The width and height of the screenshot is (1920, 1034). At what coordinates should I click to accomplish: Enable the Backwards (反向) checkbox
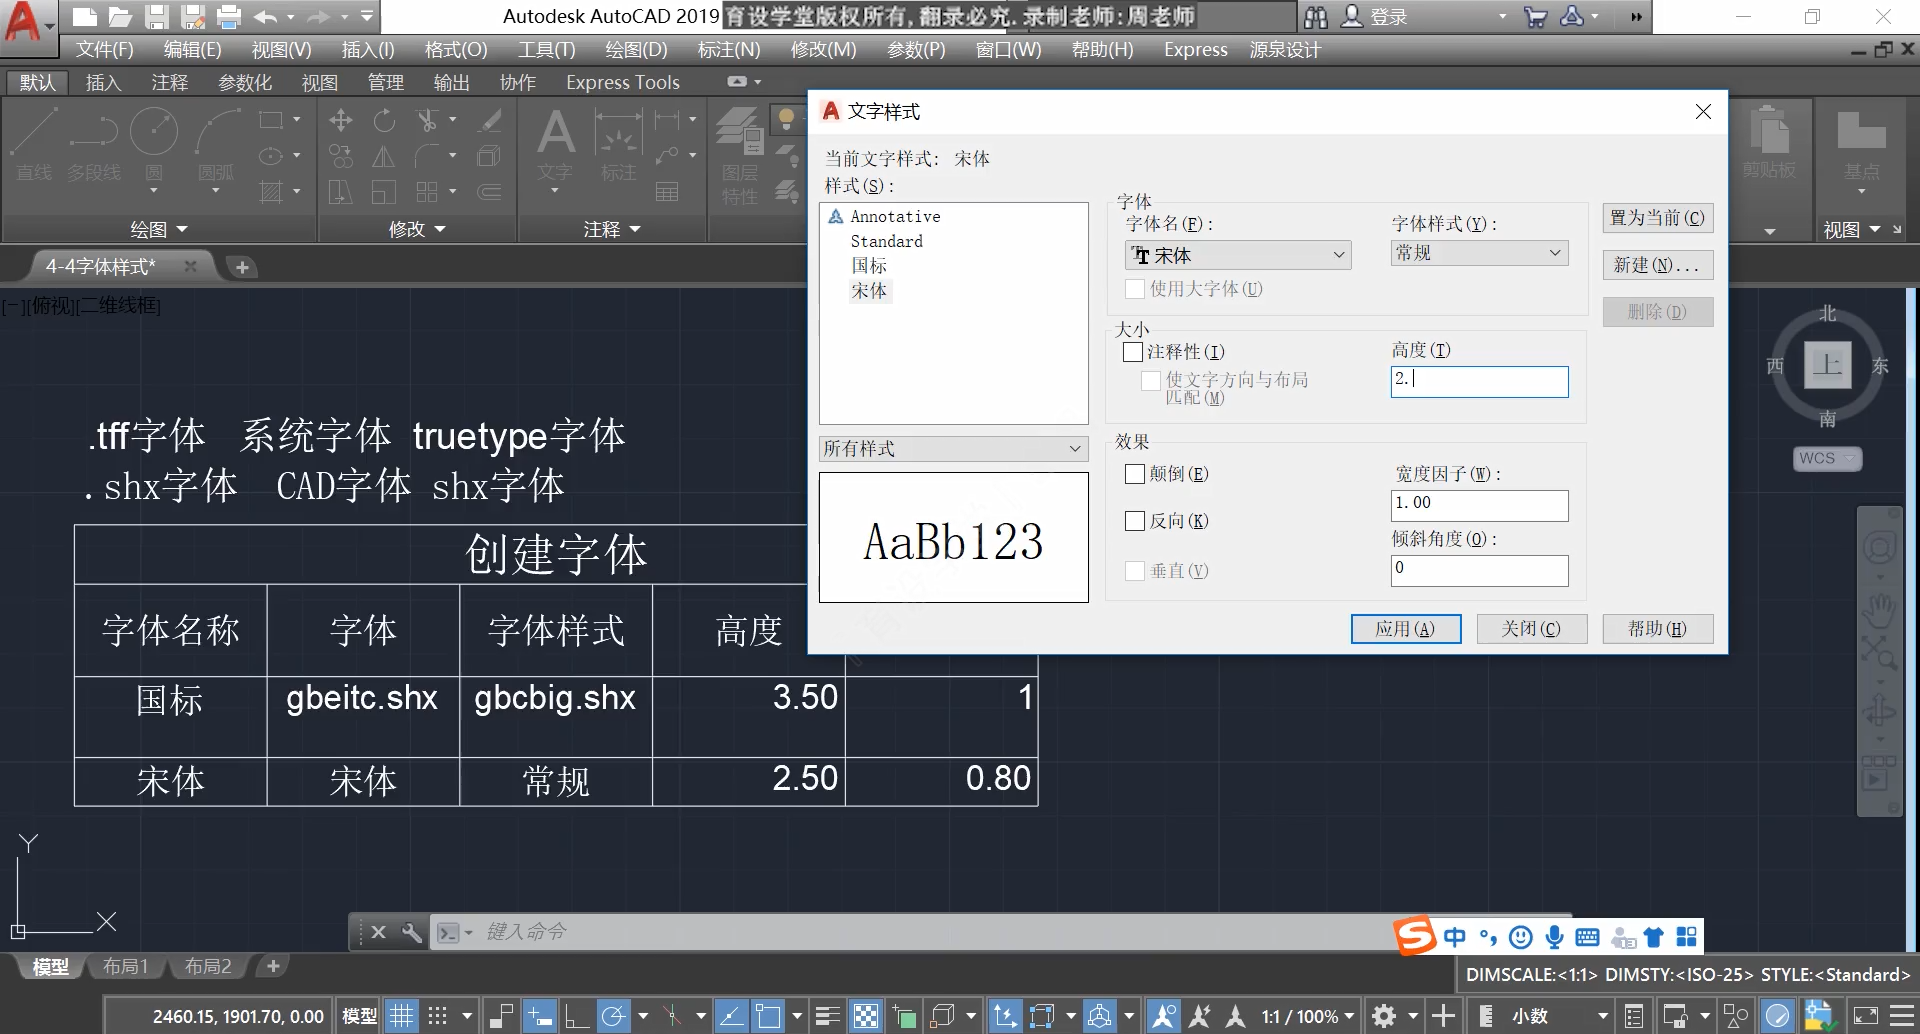(x=1134, y=521)
